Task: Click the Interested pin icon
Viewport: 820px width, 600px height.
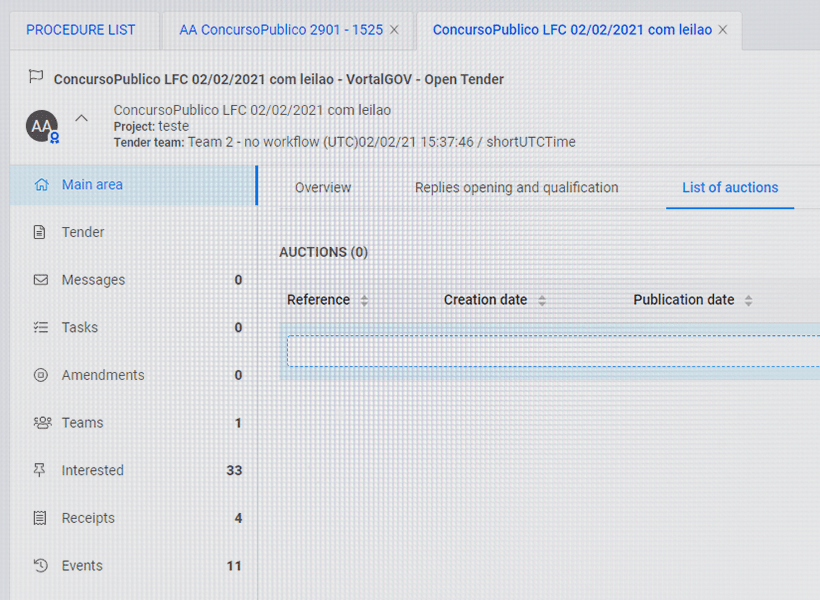Action: (40, 470)
